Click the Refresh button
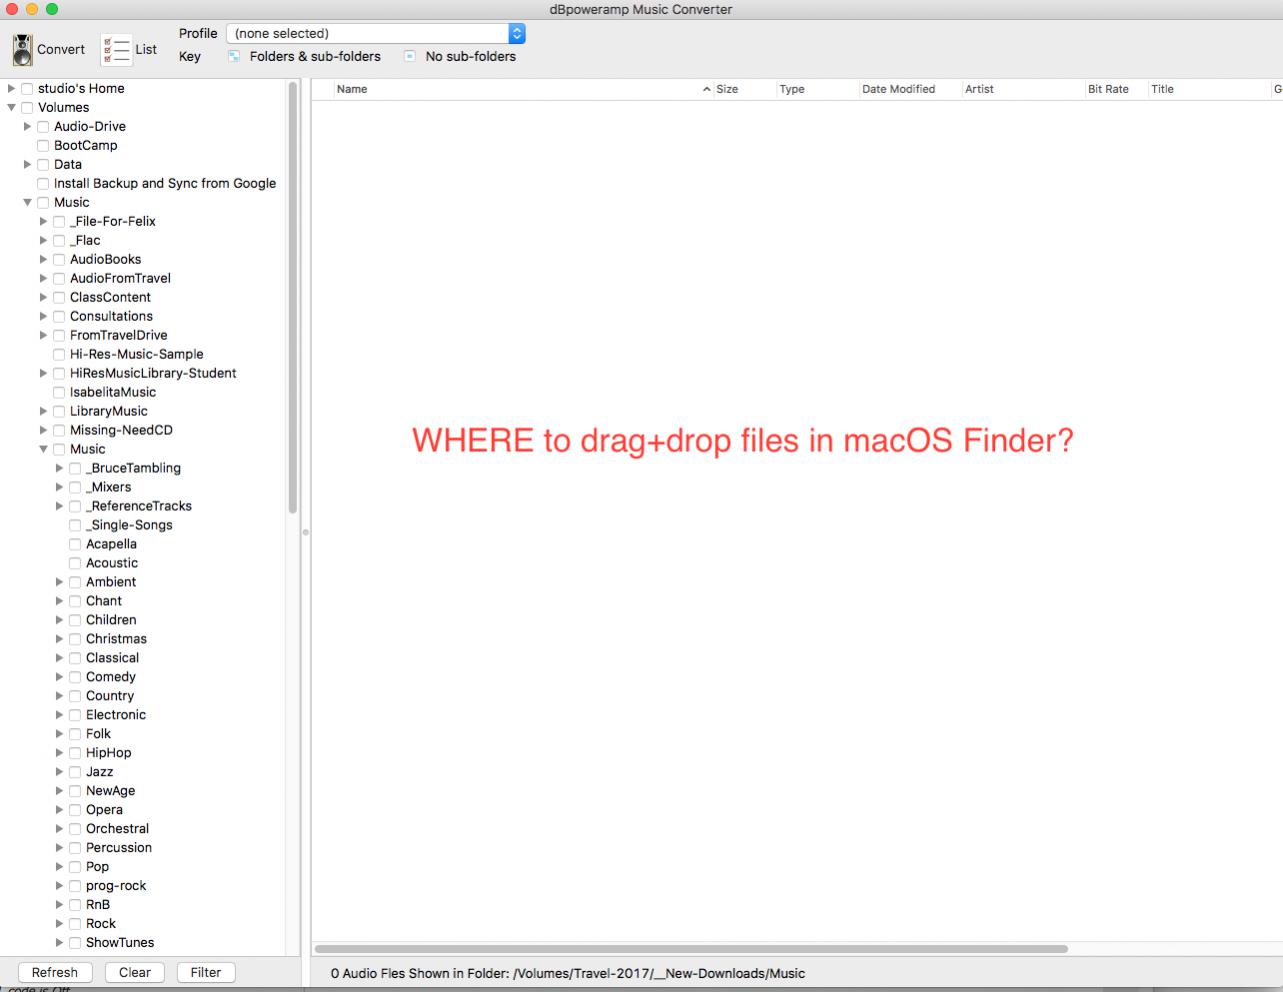 point(55,973)
